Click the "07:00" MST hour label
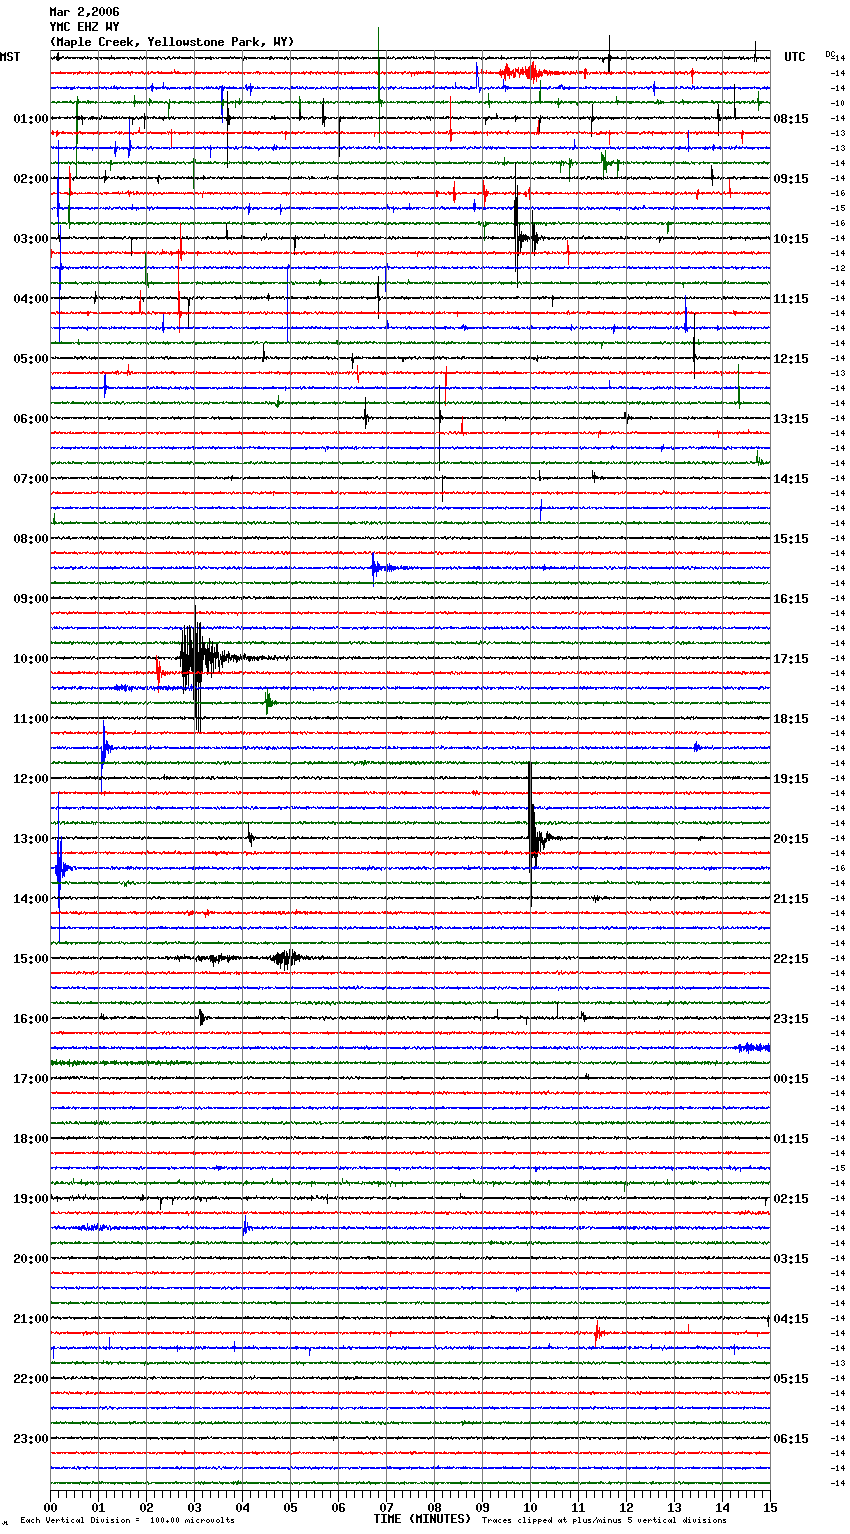This screenshot has width=850, height=1534. click(31, 479)
